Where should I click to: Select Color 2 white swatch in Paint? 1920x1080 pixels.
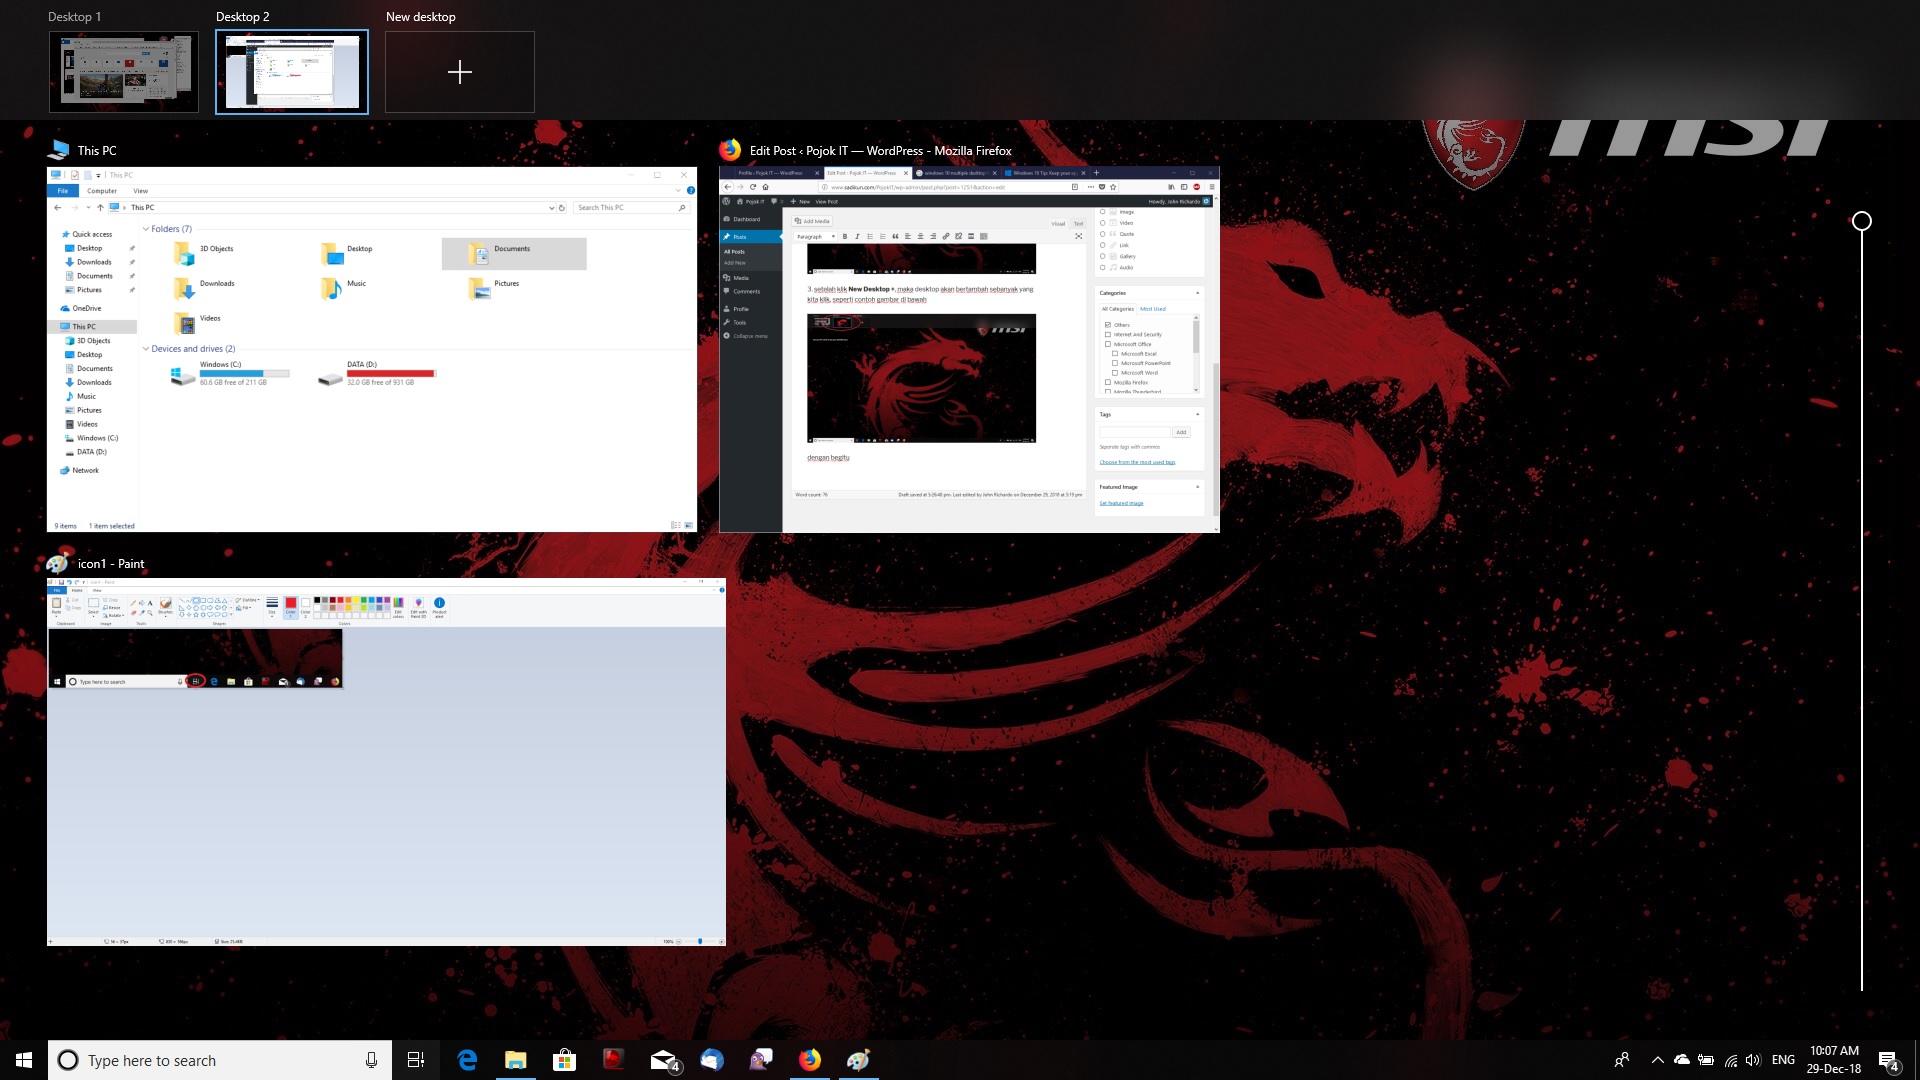click(305, 606)
